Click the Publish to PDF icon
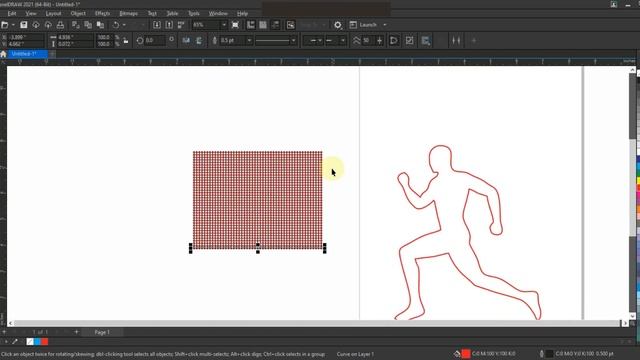 click(x=181, y=25)
